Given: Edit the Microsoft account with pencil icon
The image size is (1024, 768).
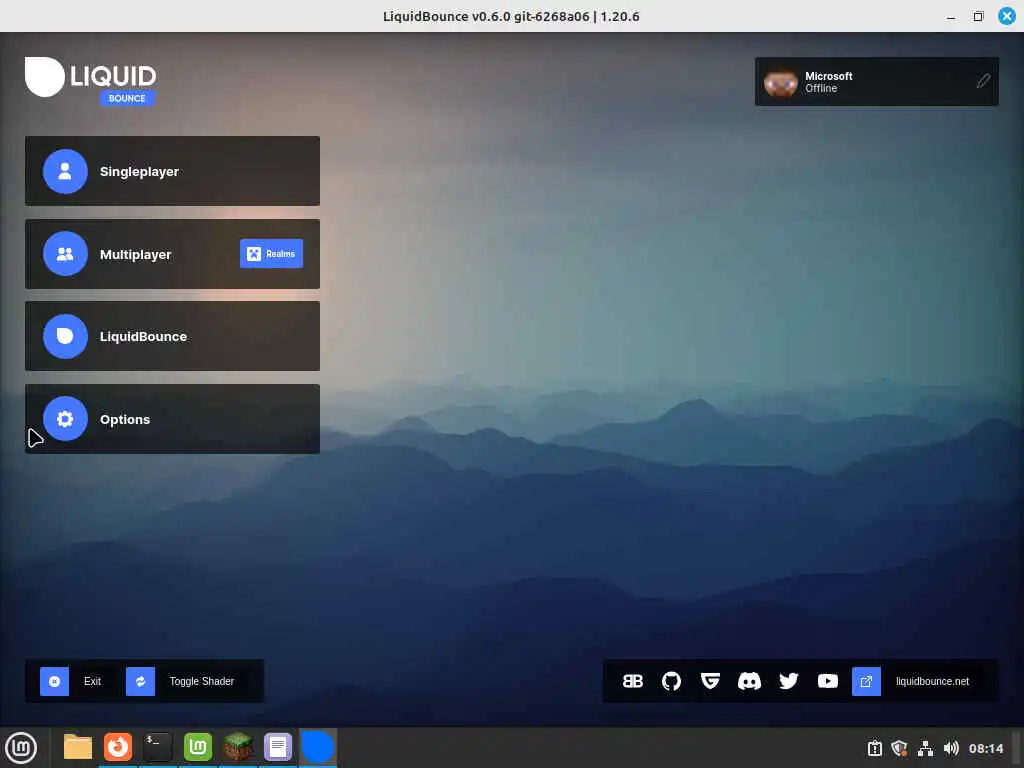Looking at the screenshot, I should coord(983,81).
